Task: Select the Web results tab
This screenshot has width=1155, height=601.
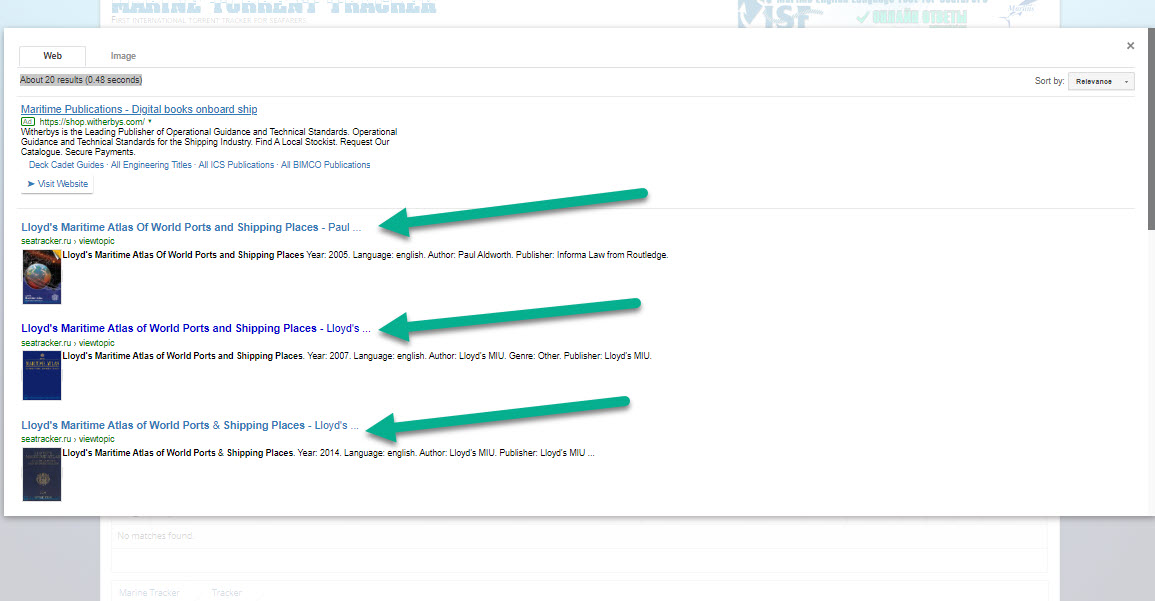Action: (x=52, y=57)
